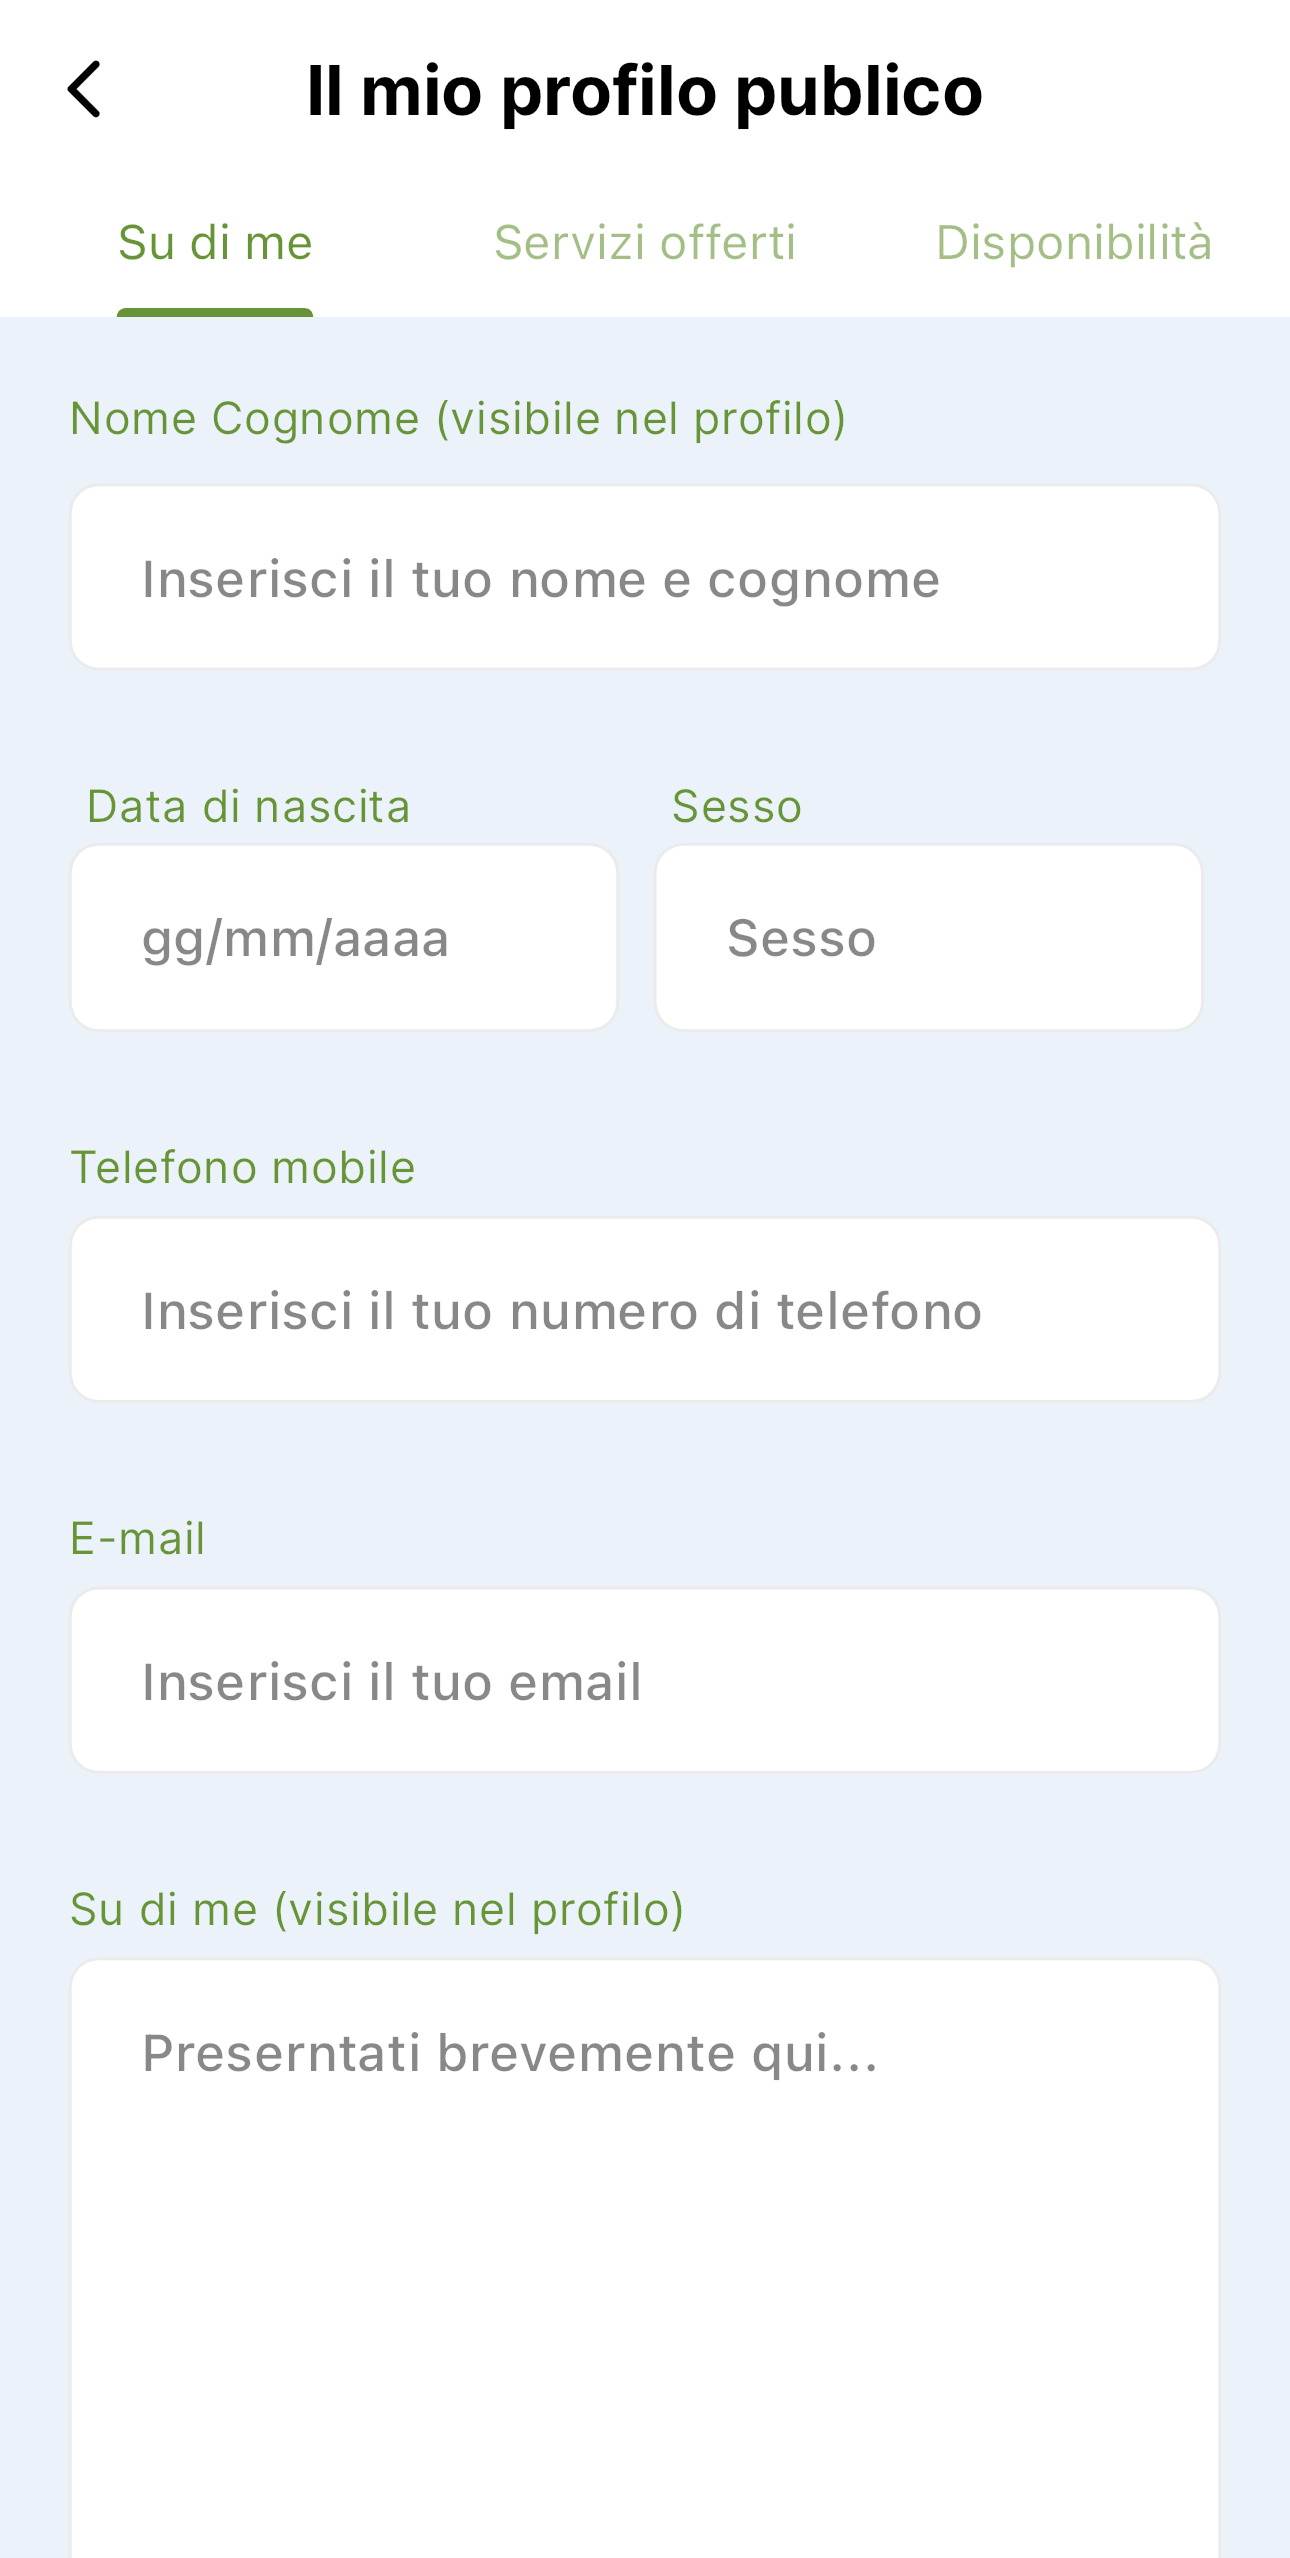Click the green Sesso label above the selector
The width and height of the screenshot is (1290, 2558).
tap(737, 806)
